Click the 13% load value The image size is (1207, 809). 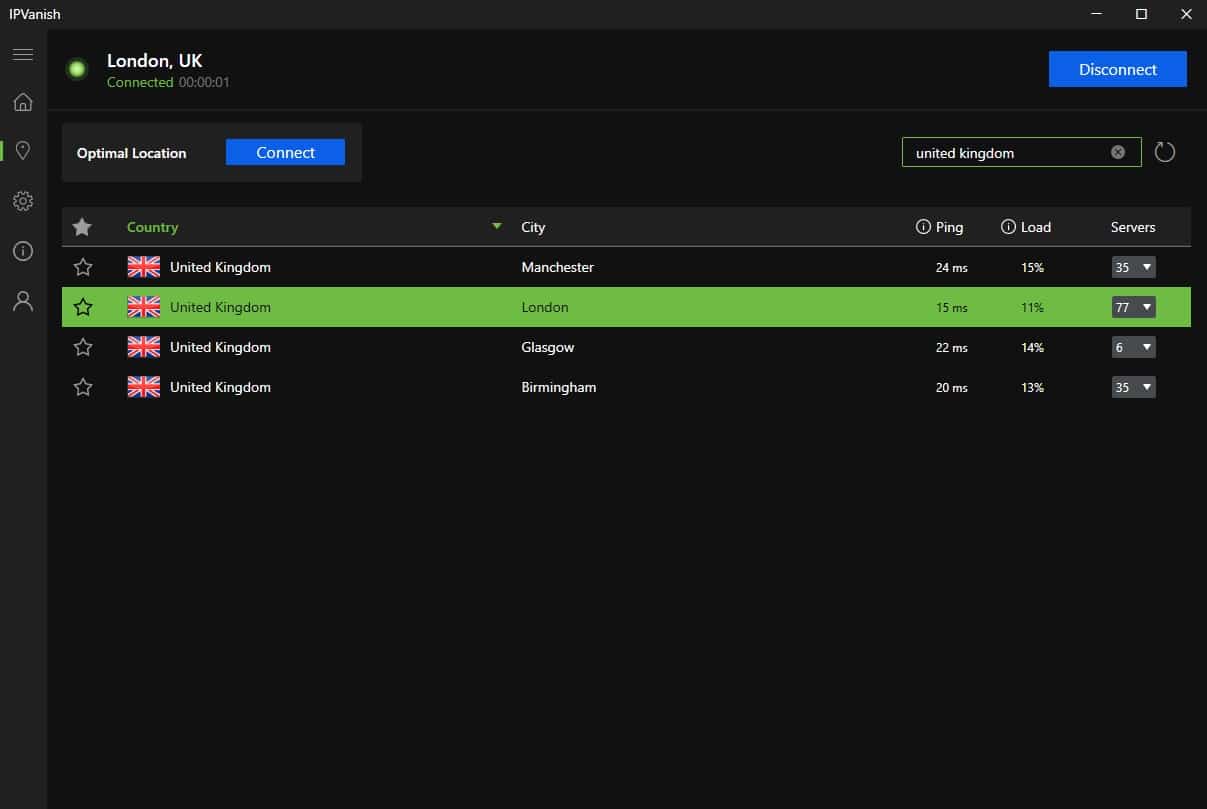pos(1032,388)
